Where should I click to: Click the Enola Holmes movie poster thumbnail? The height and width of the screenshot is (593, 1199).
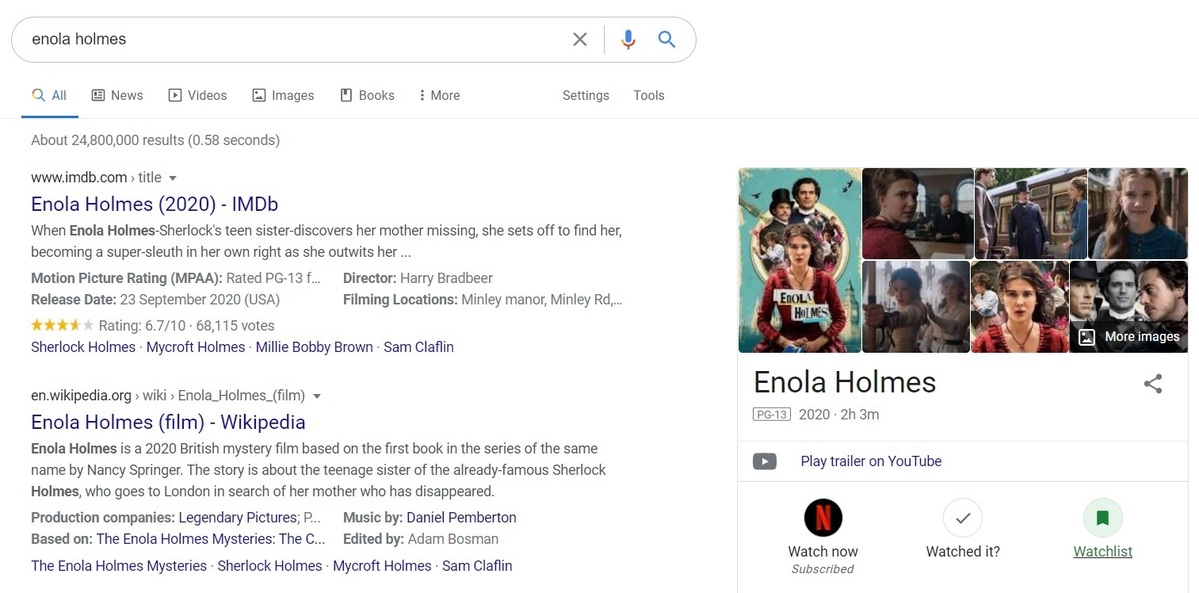click(x=799, y=260)
